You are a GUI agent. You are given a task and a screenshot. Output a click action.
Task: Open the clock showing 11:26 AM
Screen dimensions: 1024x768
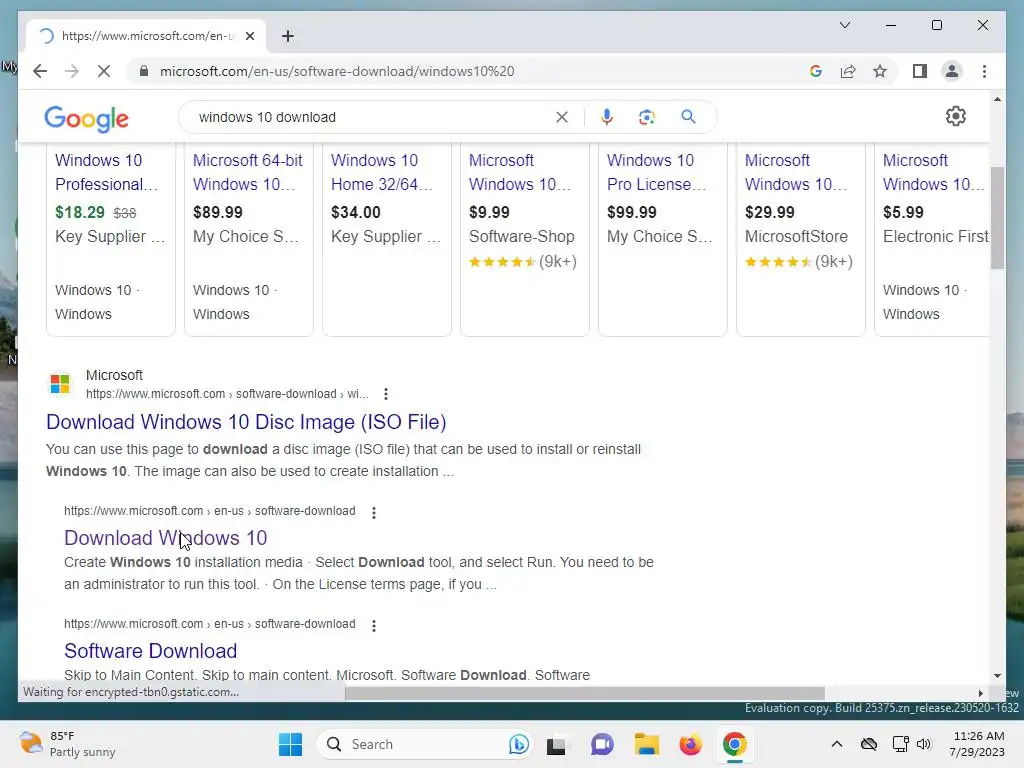[977, 744]
